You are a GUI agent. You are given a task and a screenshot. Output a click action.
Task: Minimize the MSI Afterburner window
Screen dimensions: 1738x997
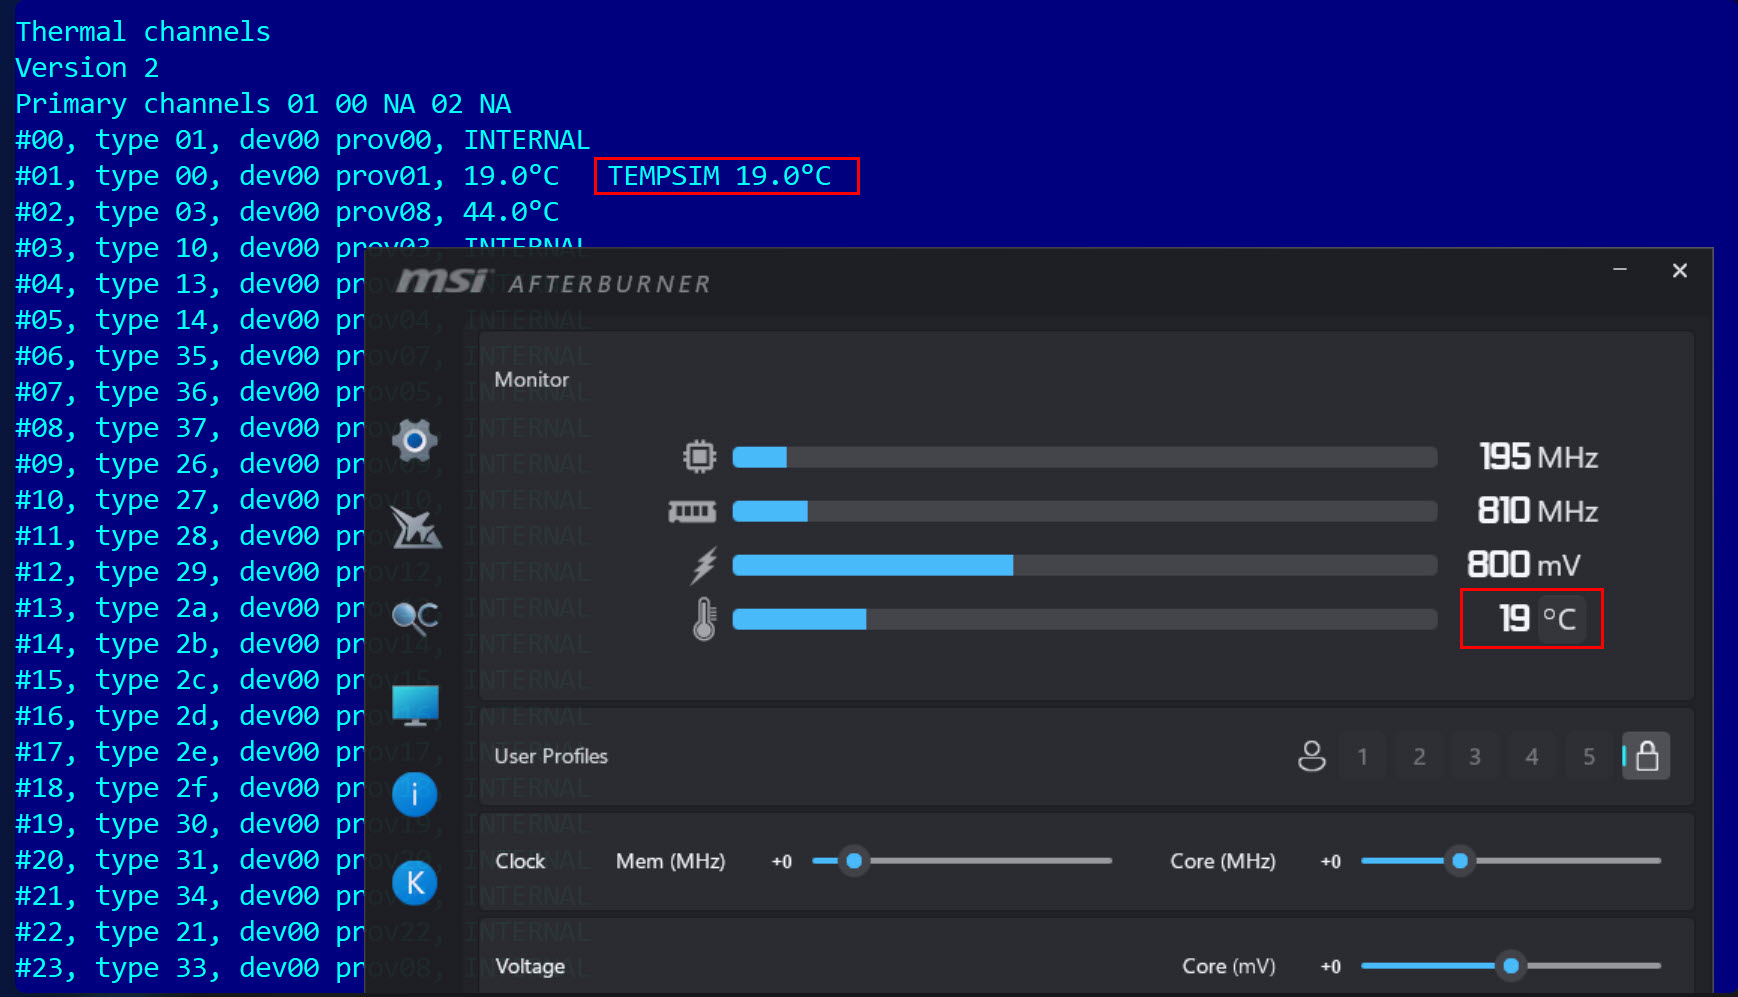point(1620,270)
